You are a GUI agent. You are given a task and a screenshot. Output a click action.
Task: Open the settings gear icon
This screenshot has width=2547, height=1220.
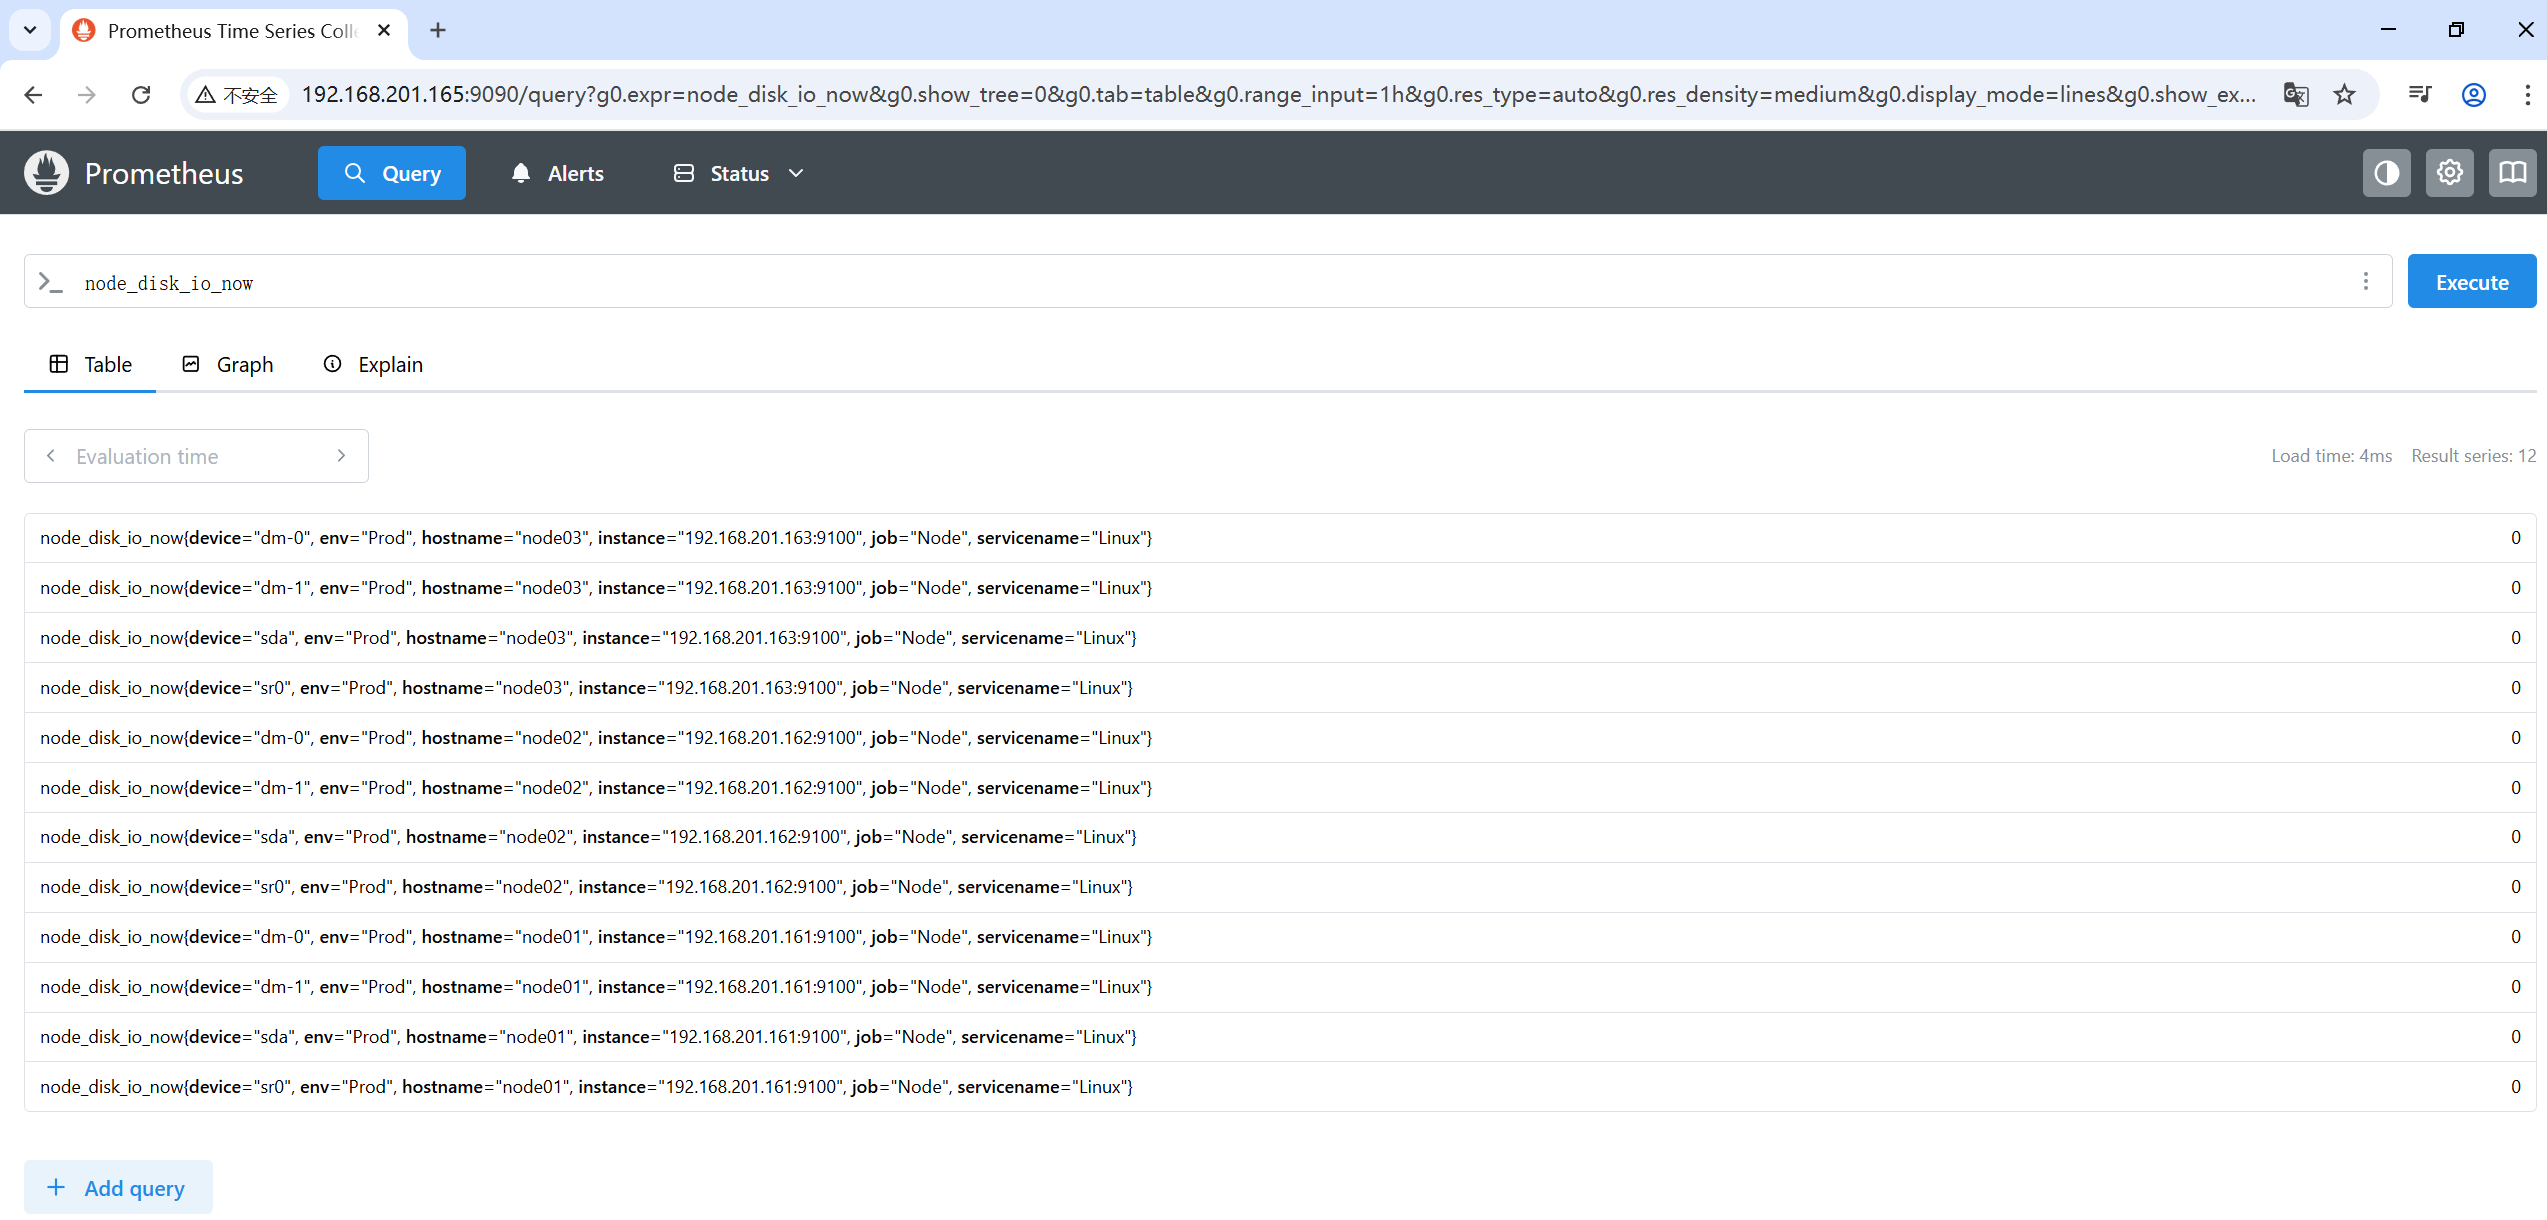pos(2449,173)
